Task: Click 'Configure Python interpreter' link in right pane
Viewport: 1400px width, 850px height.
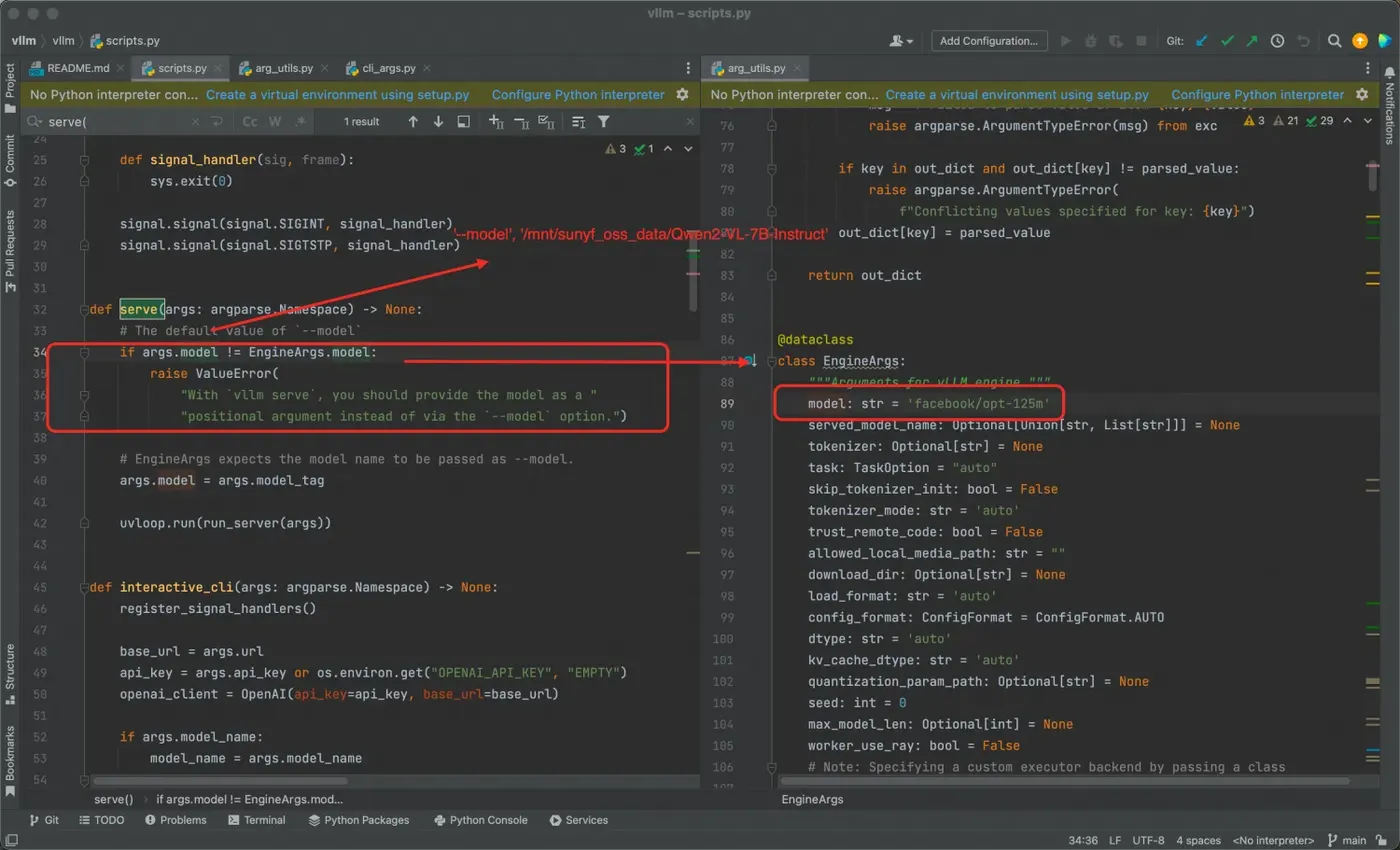Action: [x=1258, y=94]
